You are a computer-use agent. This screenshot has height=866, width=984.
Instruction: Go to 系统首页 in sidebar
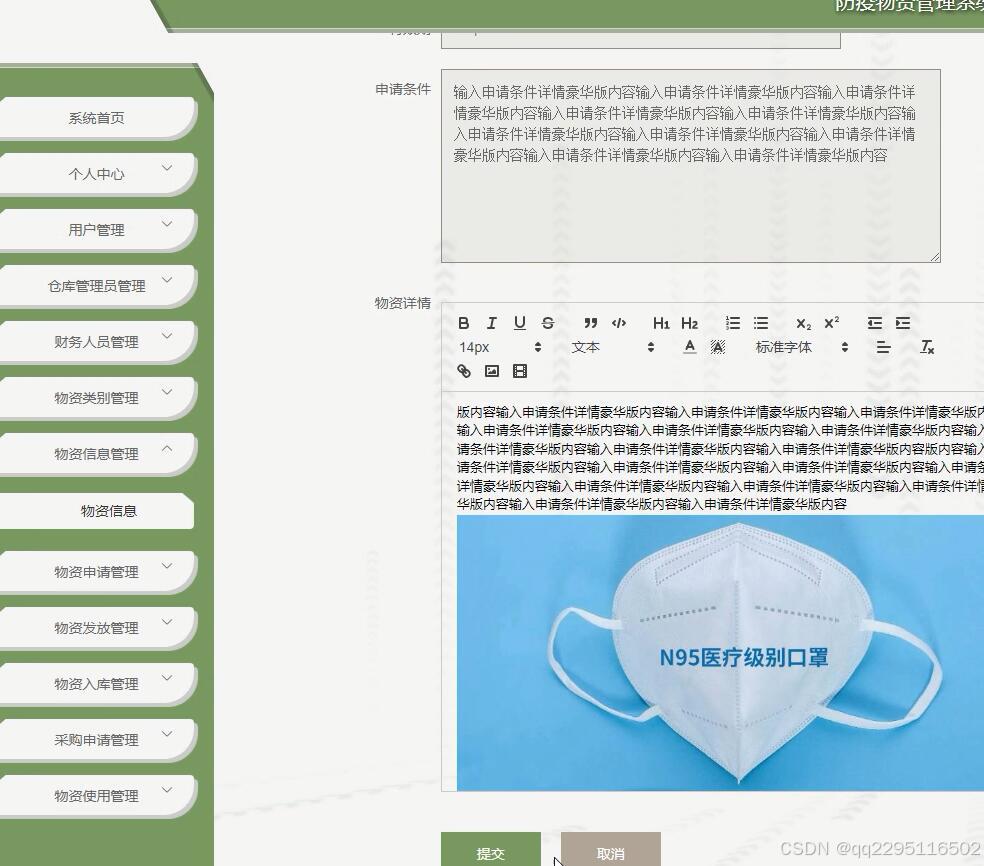pos(96,118)
